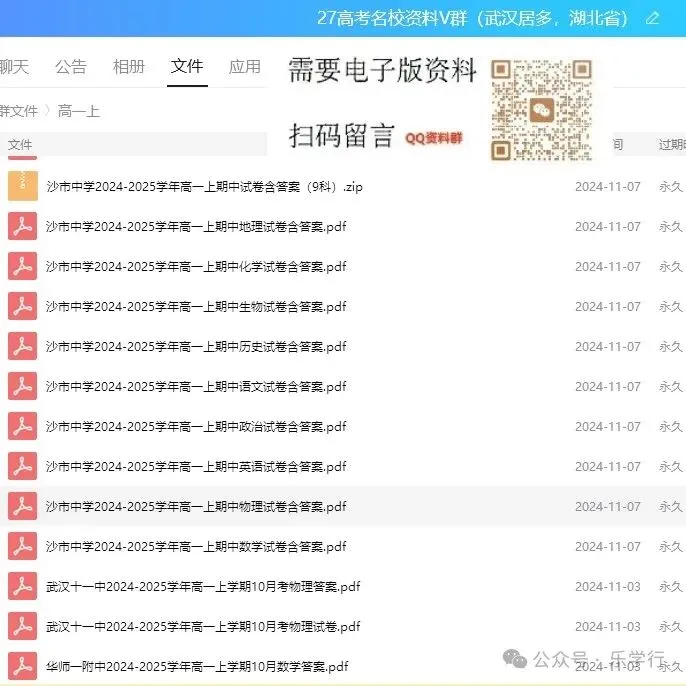Open the 相册 tab
This screenshot has height=686, width=686.
129,67
